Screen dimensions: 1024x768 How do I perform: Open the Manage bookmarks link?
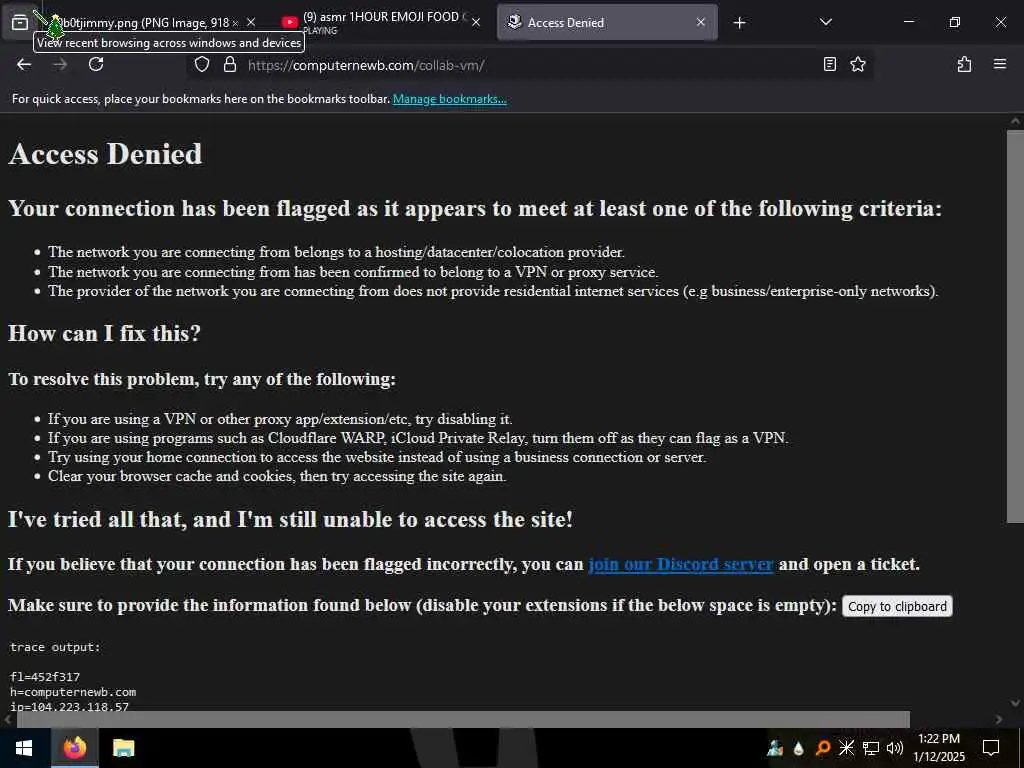[x=449, y=99]
